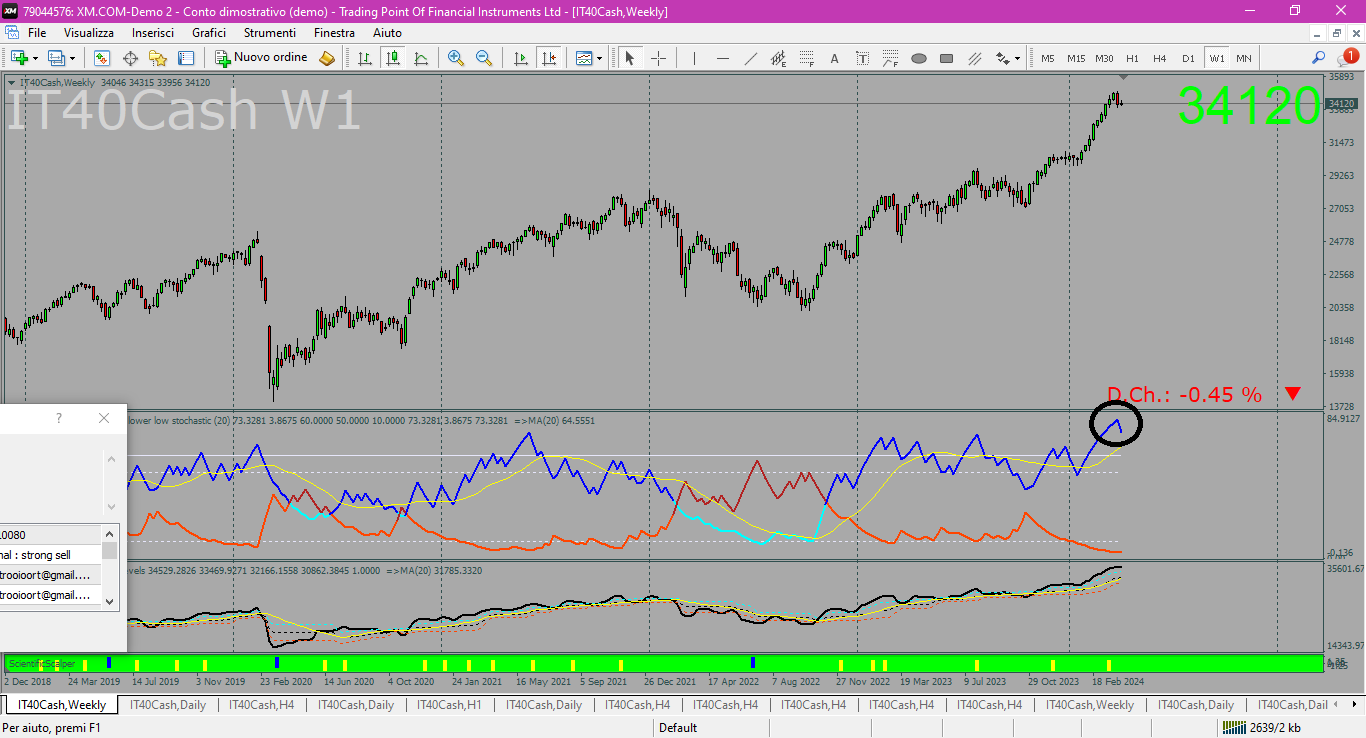
Task: Draw a vertical line
Action: click(x=694, y=58)
